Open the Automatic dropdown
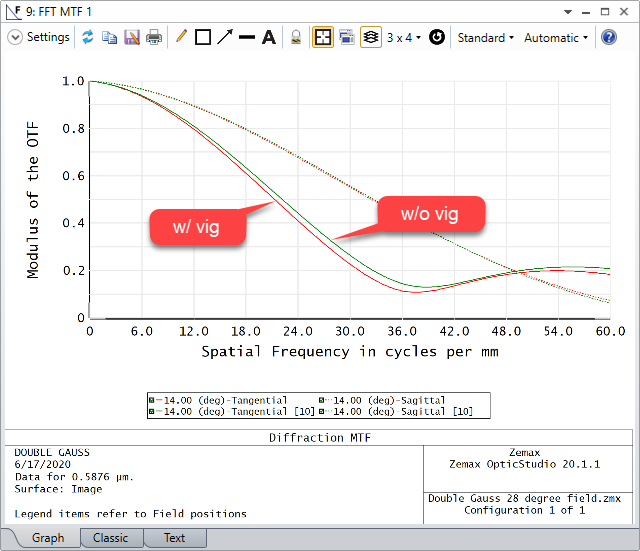The height and width of the screenshot is (551, 640). tap(556, 38)
